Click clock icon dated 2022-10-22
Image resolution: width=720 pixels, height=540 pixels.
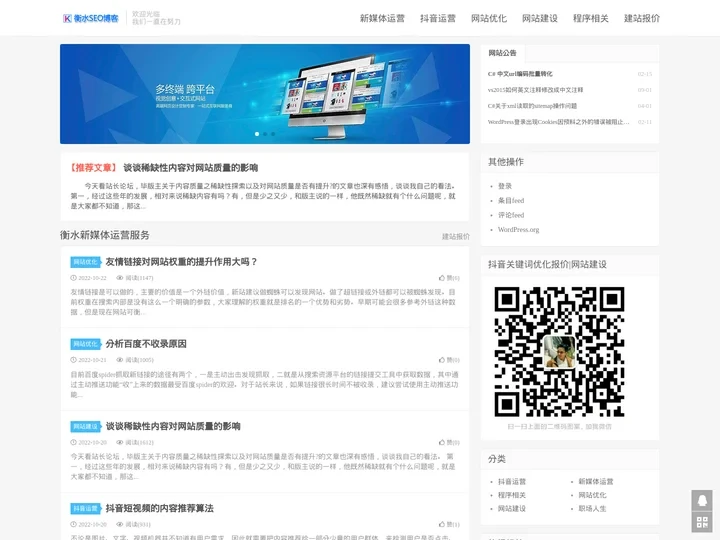[73, 278]
